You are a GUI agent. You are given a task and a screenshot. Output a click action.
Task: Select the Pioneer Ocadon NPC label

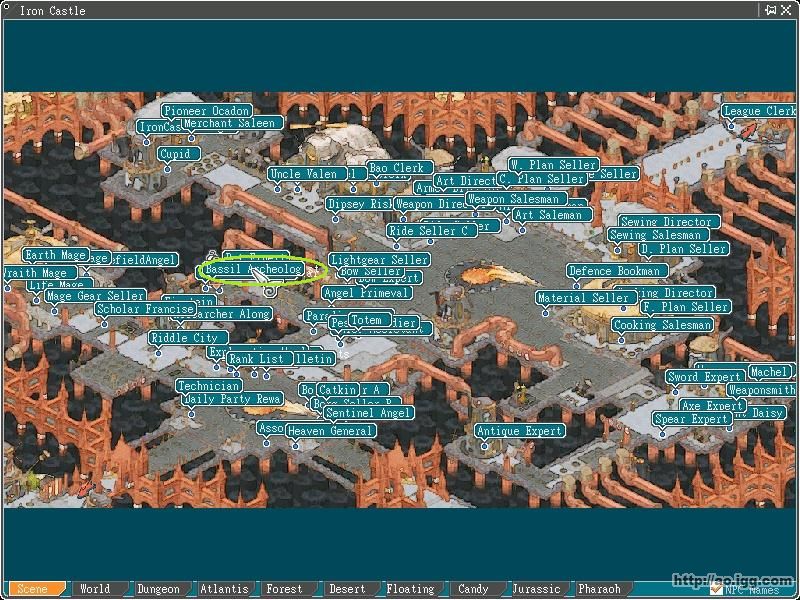(x=207, y=111)
